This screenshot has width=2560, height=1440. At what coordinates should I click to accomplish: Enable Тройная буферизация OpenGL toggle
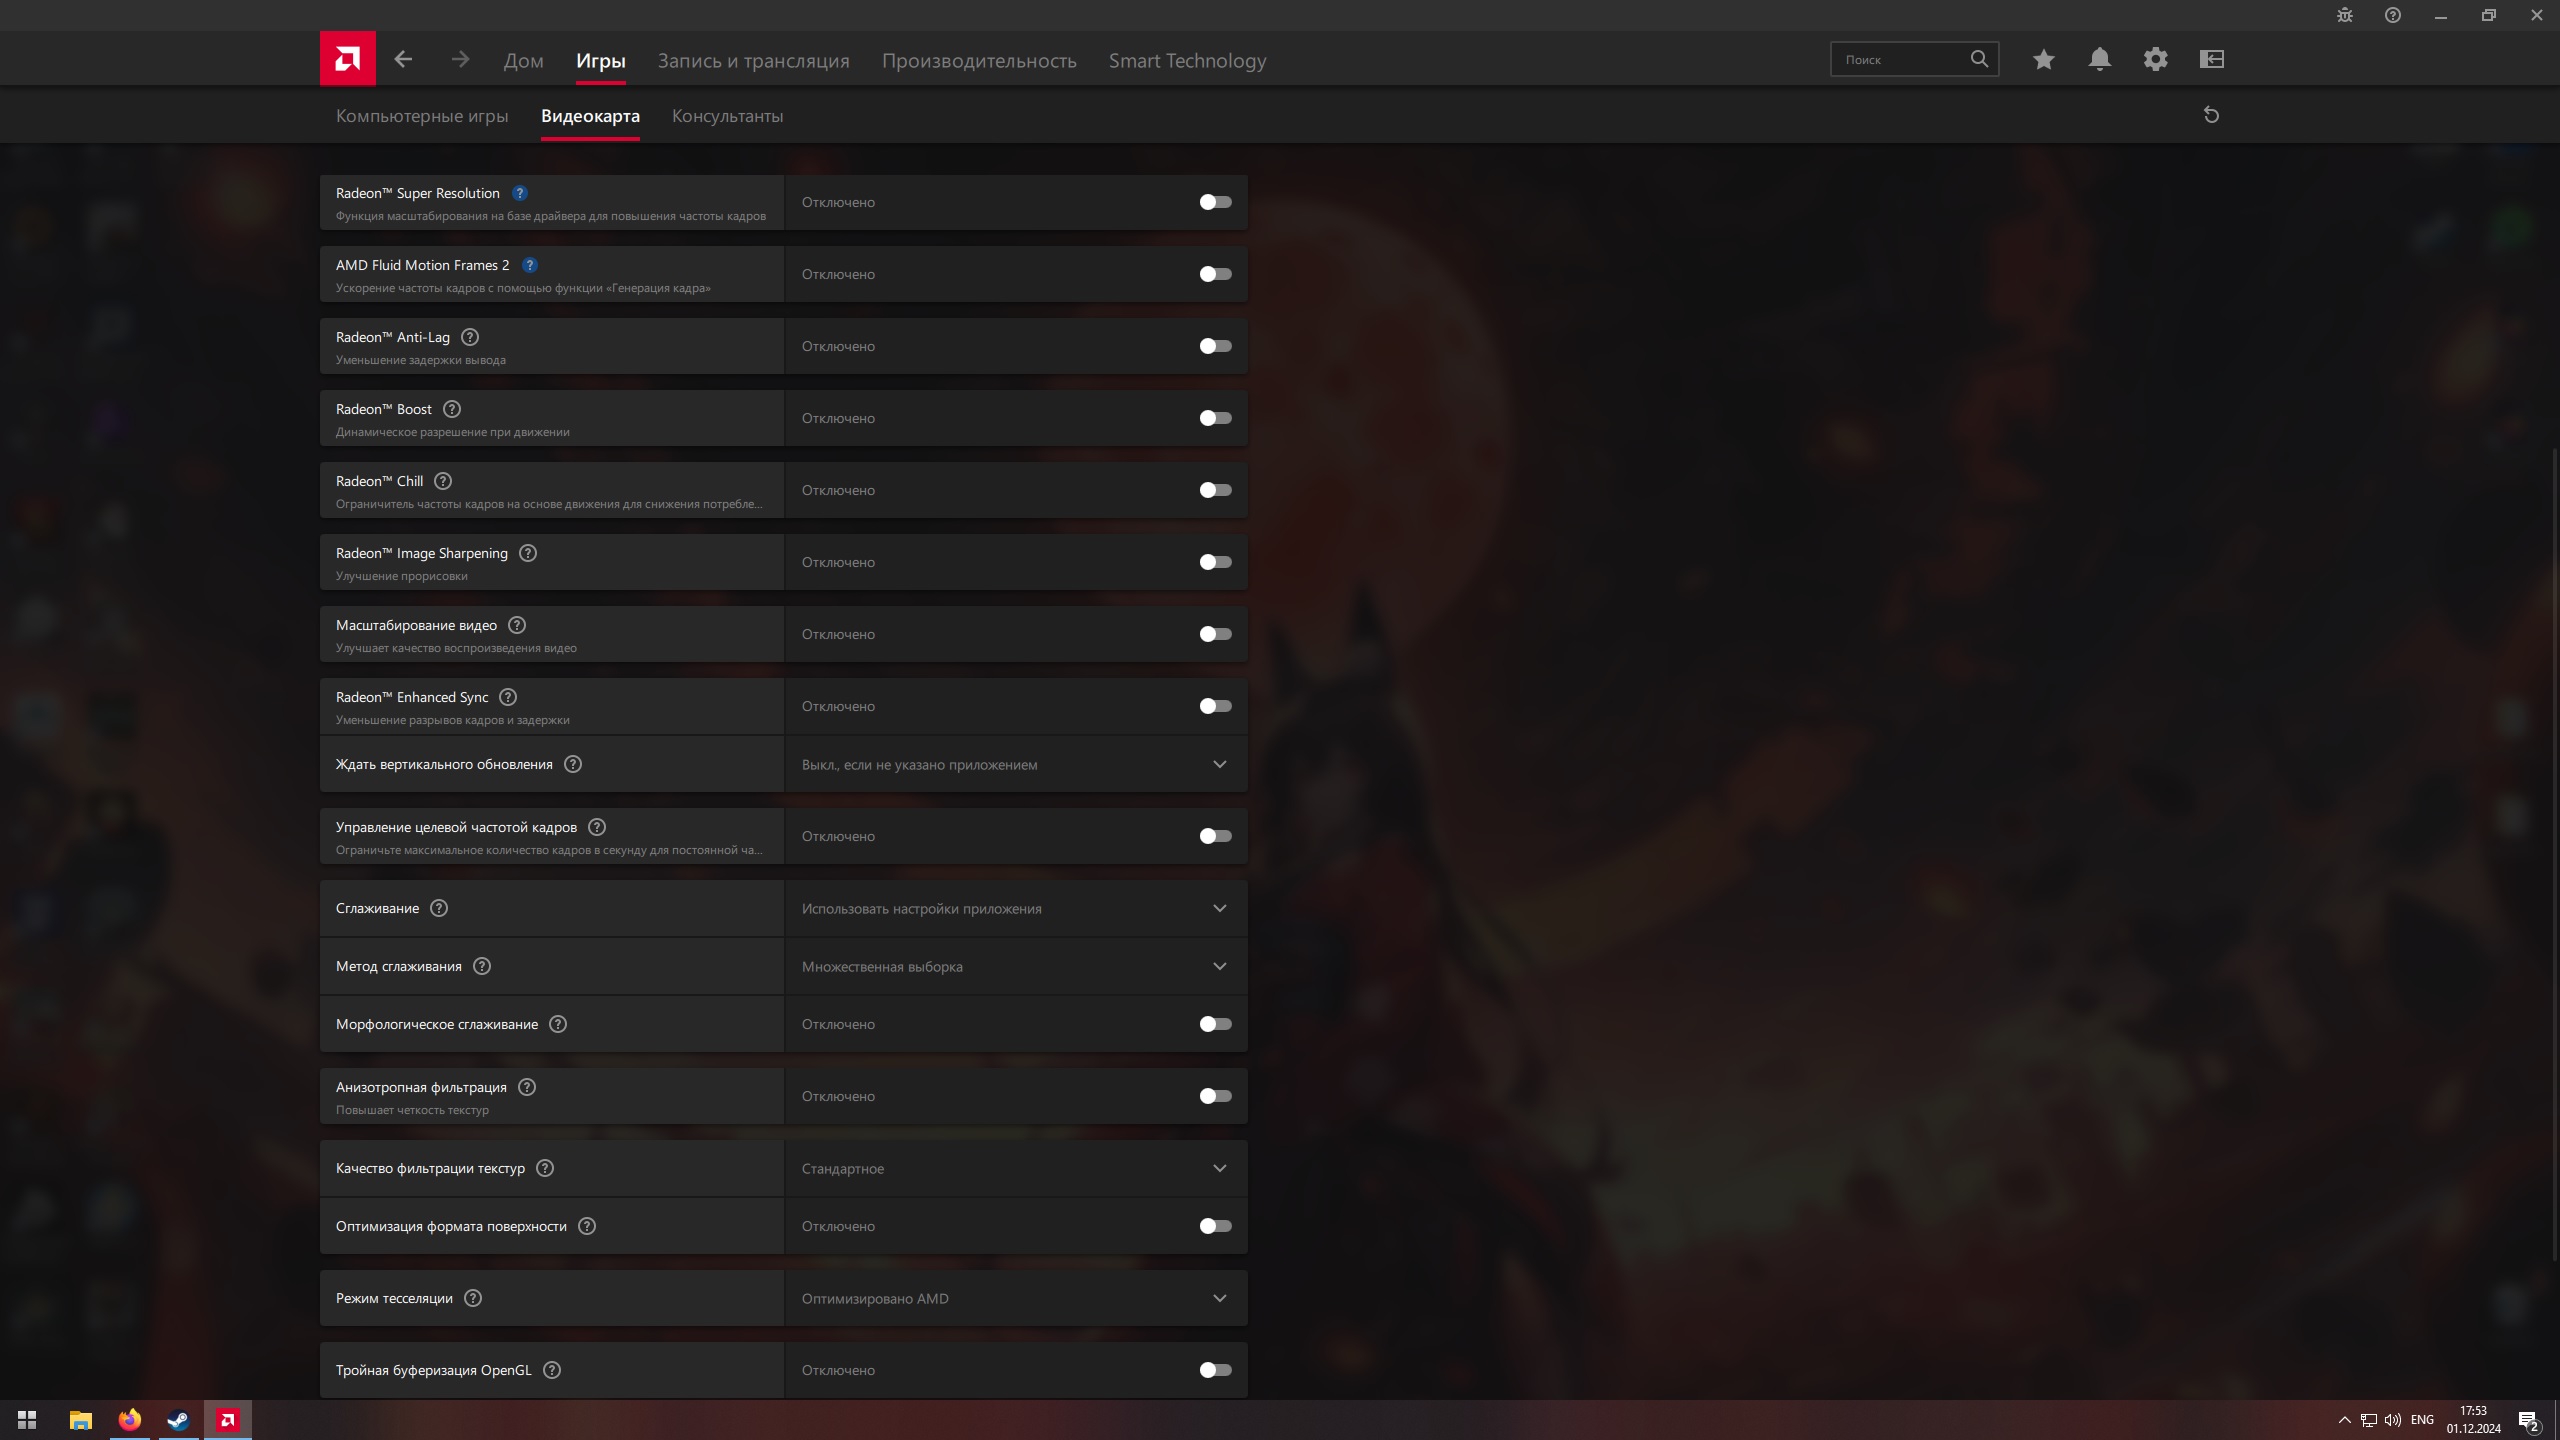[x=1215, y=1370]
